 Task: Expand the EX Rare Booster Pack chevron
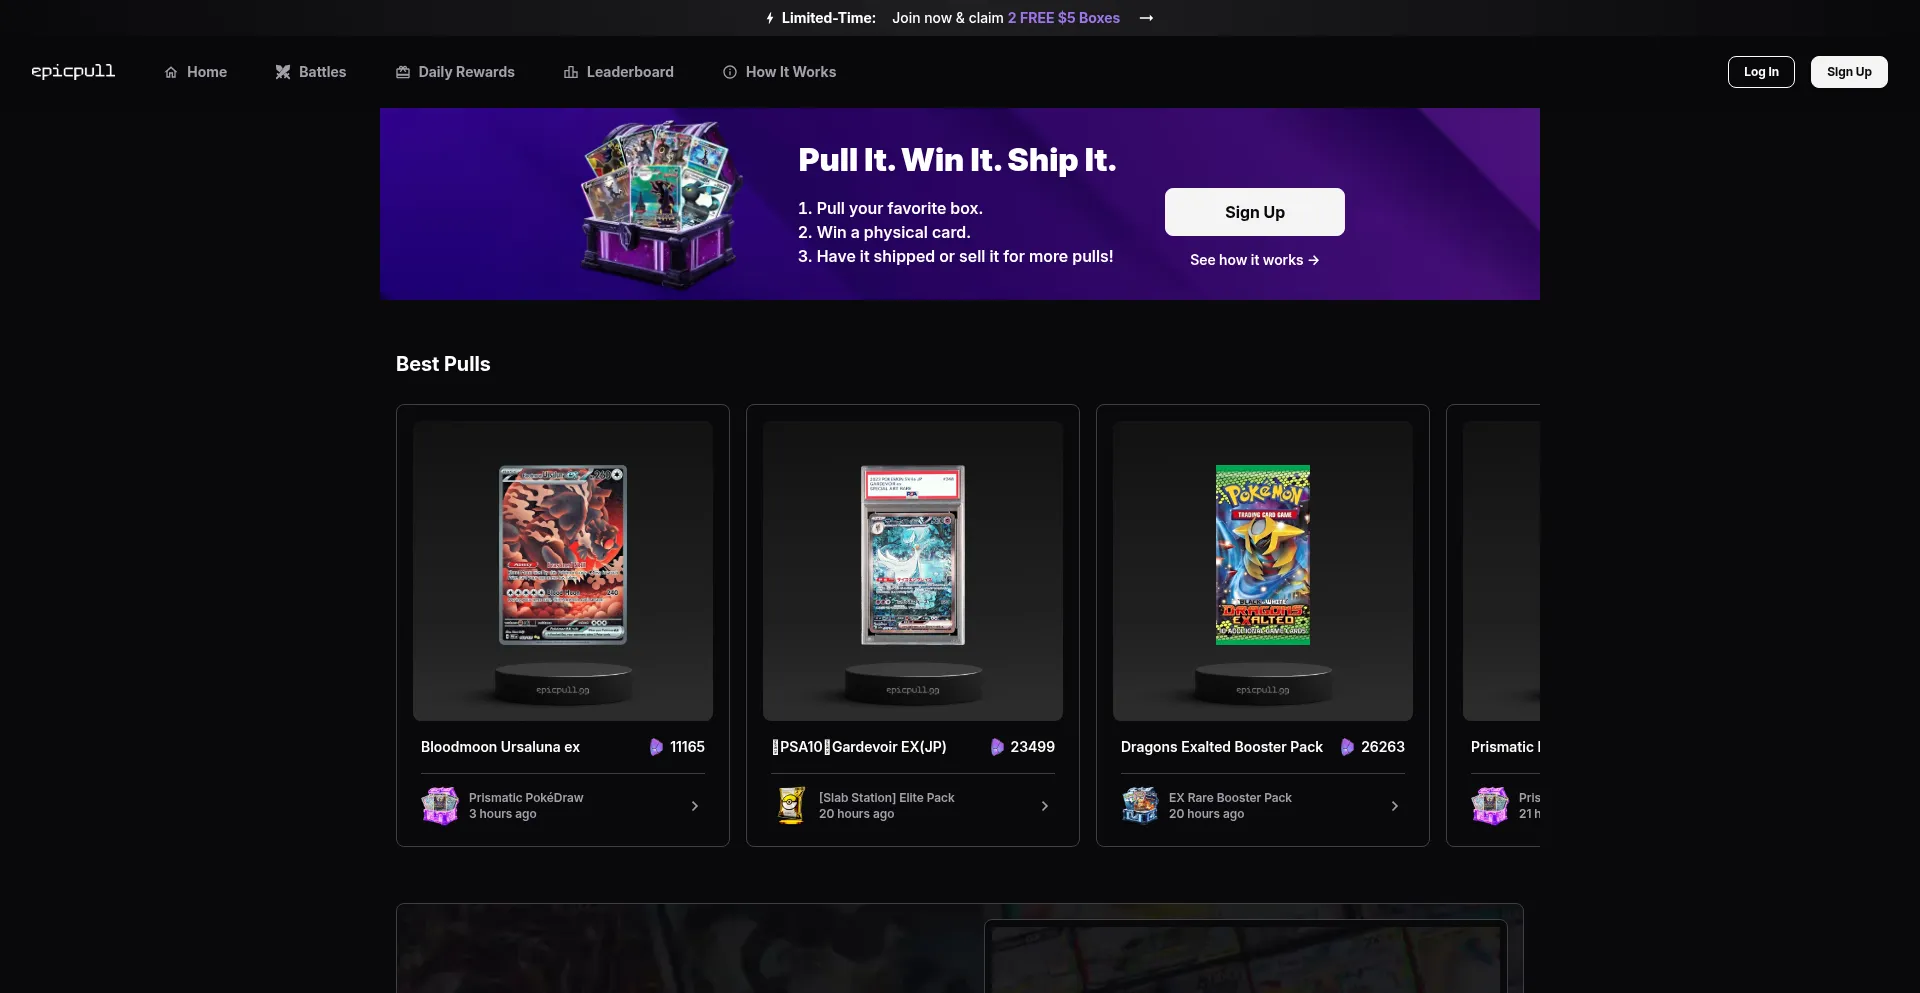(1395, 806)
